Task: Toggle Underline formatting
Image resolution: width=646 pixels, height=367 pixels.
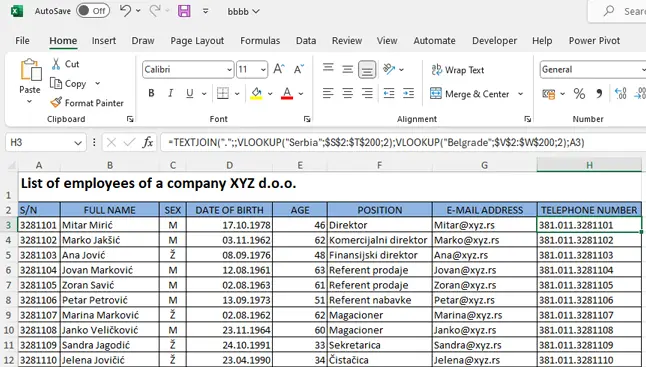Action: (190, 94)
